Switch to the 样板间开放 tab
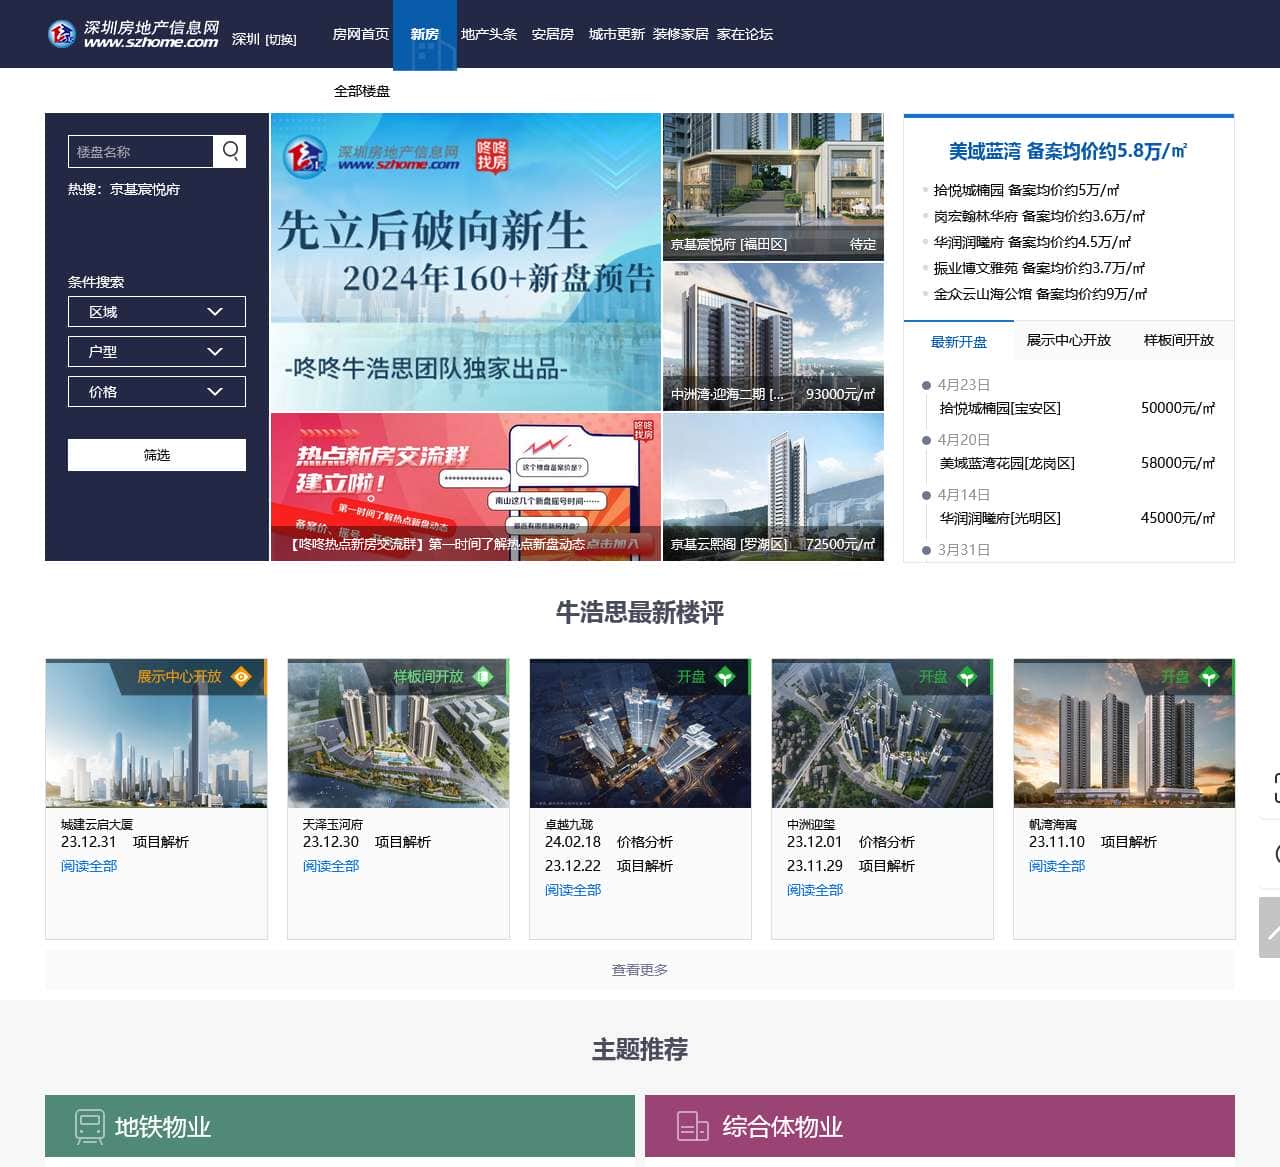The image size is (1280, 1167). click(1178, 341)
